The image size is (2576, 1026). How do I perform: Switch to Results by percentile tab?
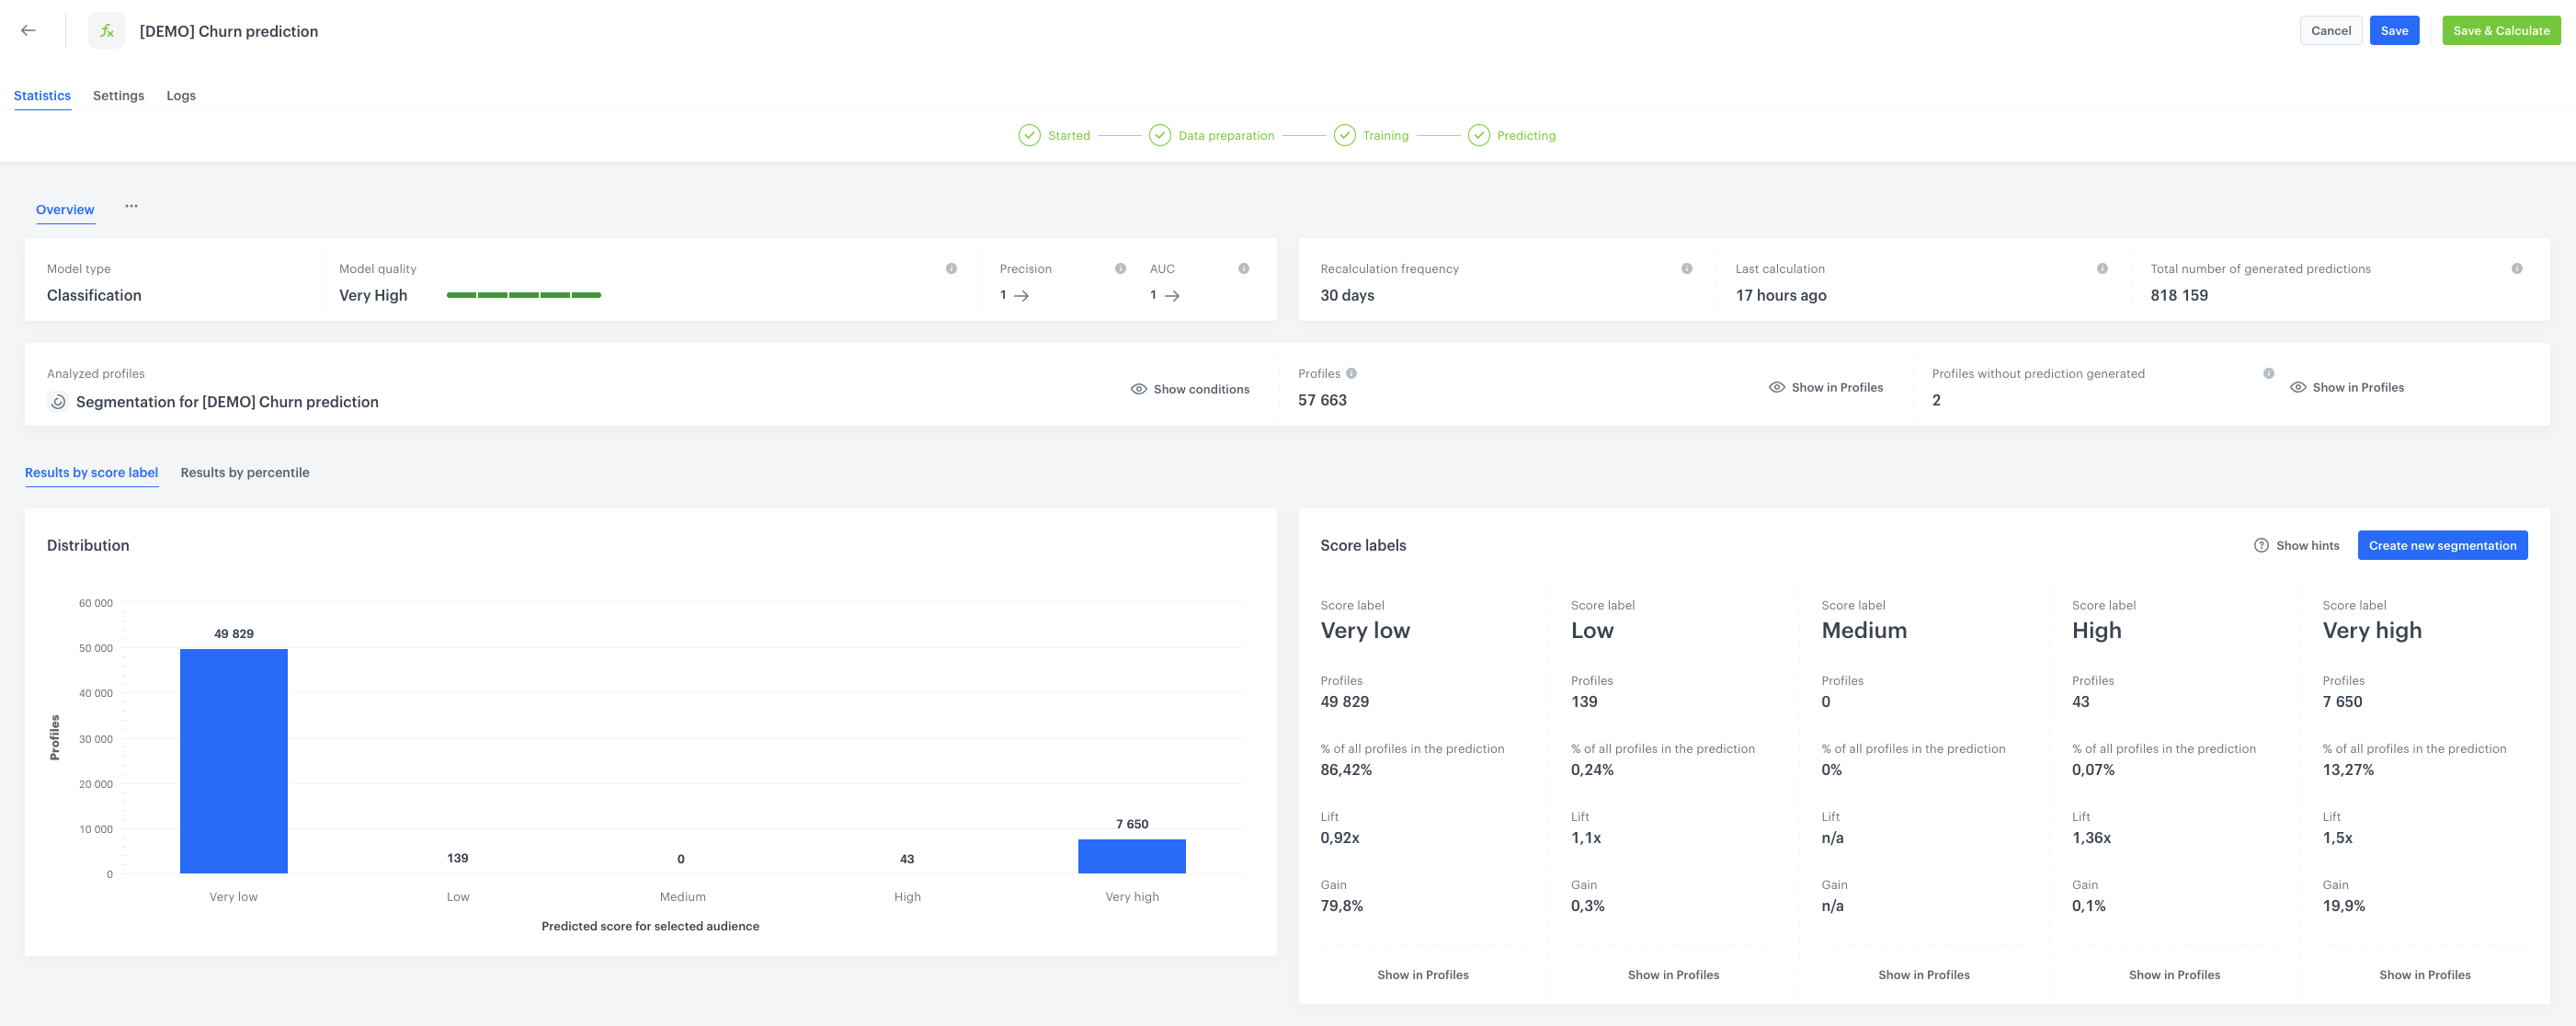point(244,473)
